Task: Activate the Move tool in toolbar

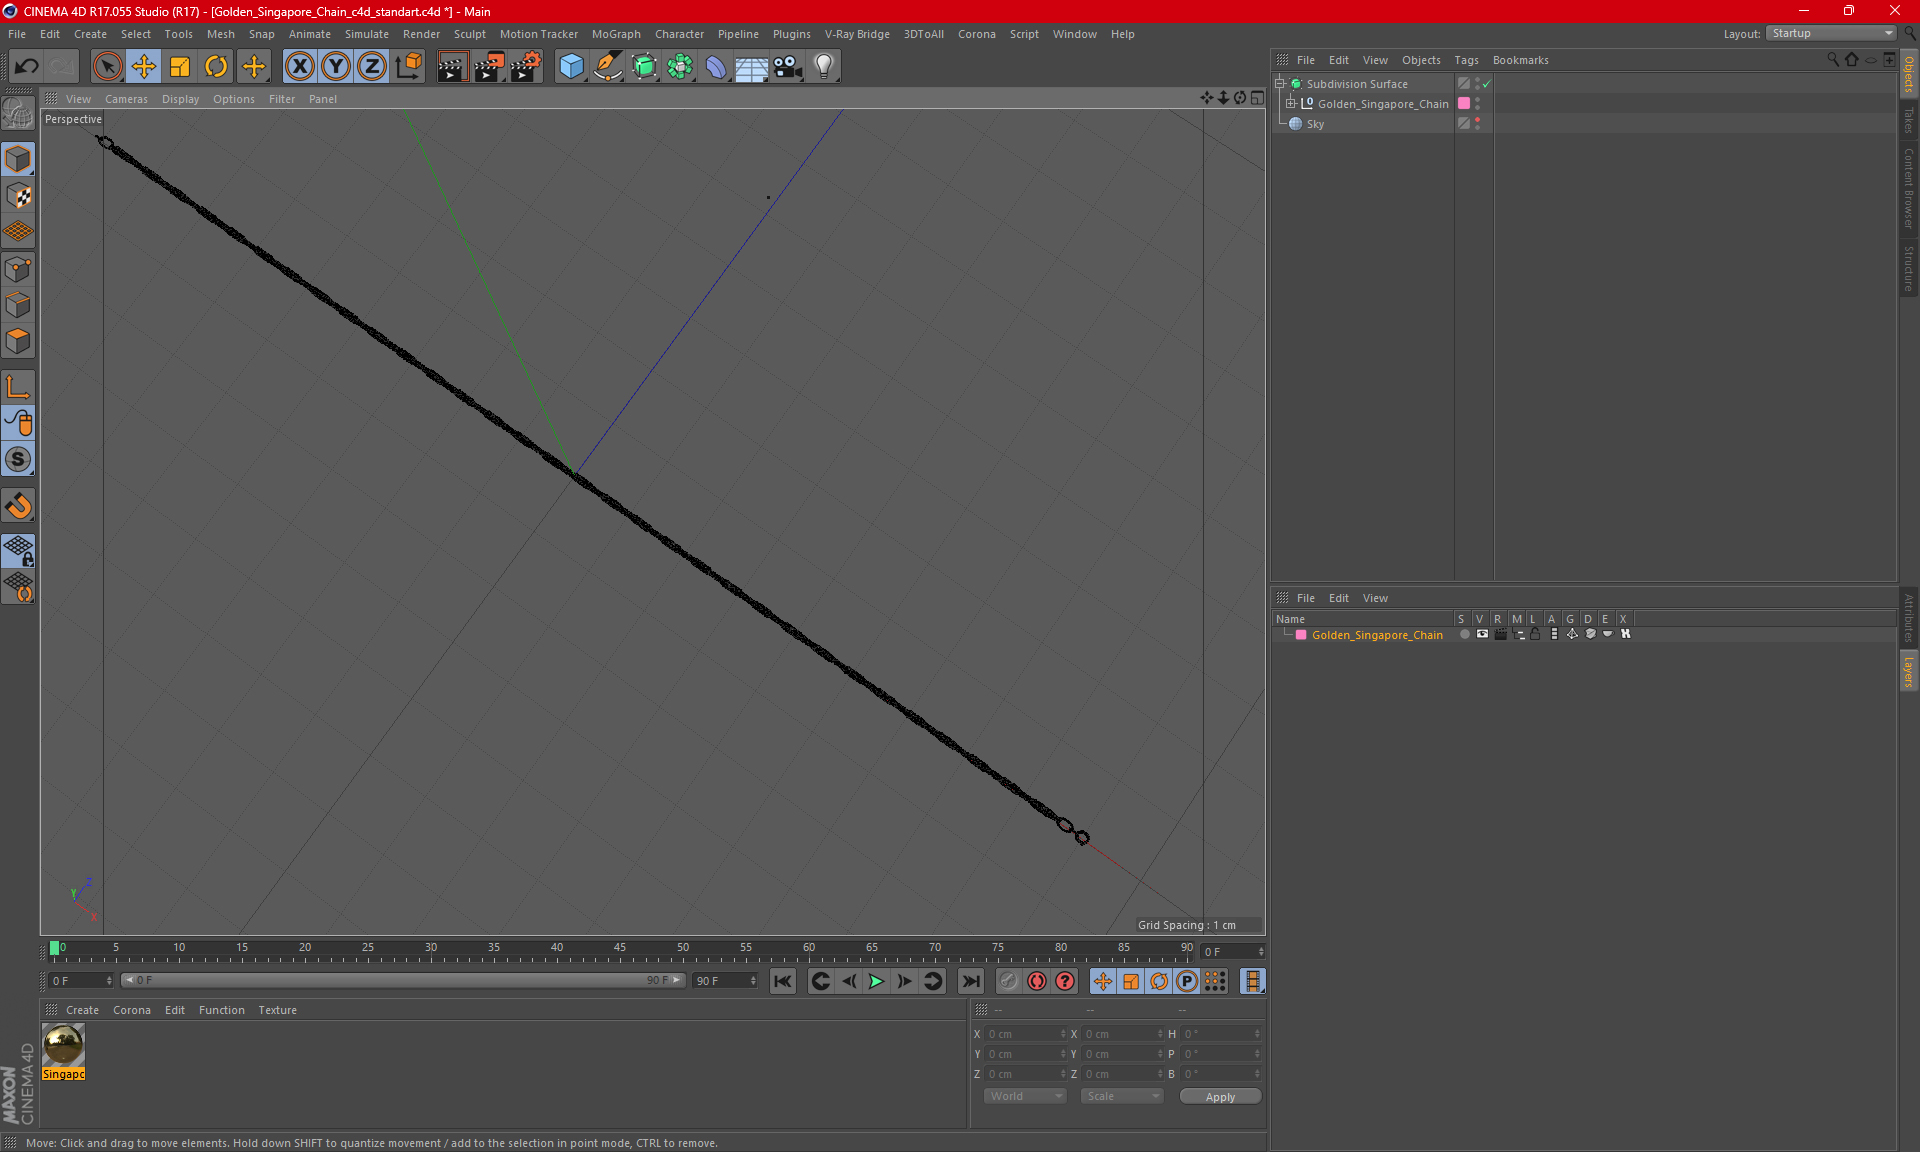Action: [x=144, y=67]
